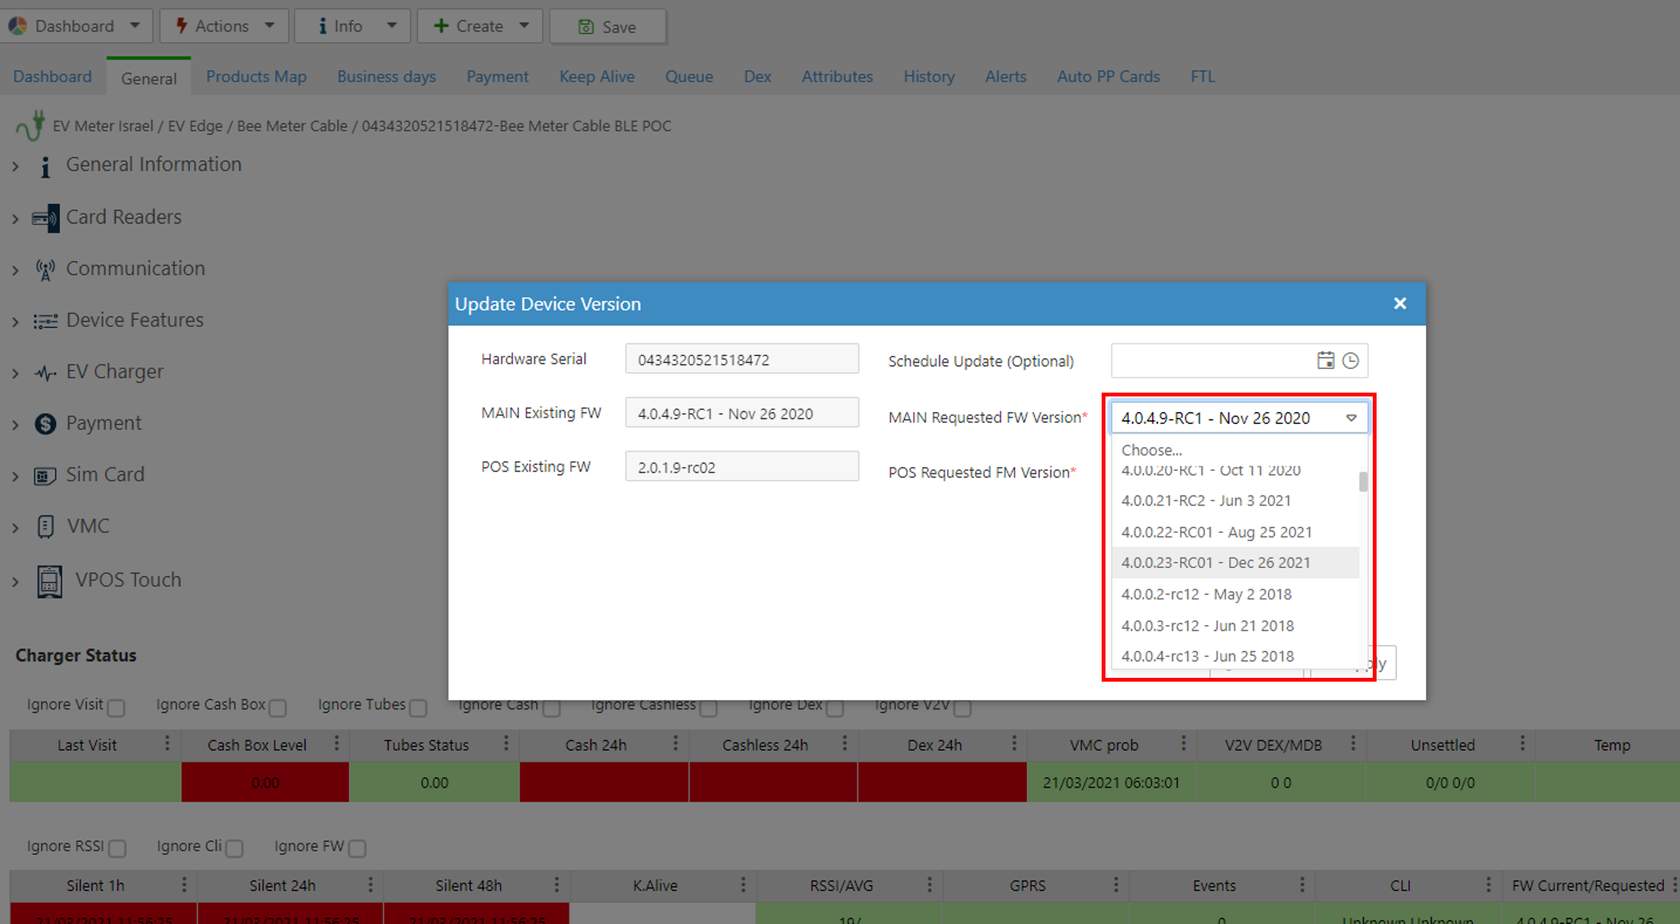Open column menu for V2V DEX/MDB
The height and width of the screenshot is (924, 1680).
(x=1353, y=743)
